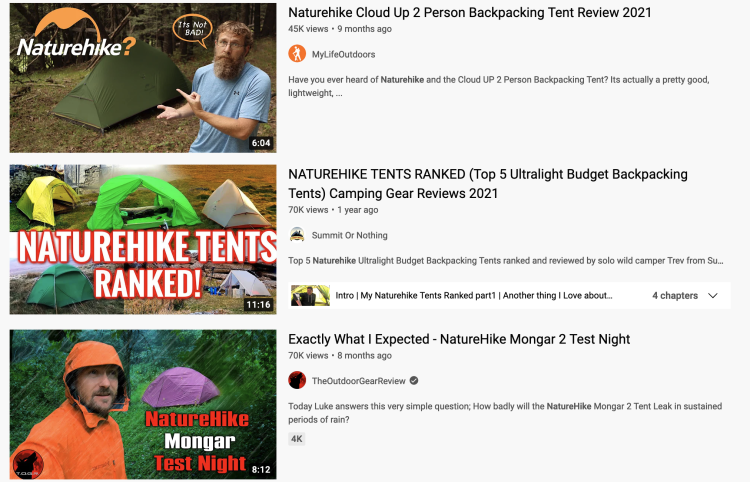Click verified badge next to TheOutdoorGearReview
The image size is (750, 482).
pyautogui.click(x=414, y=381)
